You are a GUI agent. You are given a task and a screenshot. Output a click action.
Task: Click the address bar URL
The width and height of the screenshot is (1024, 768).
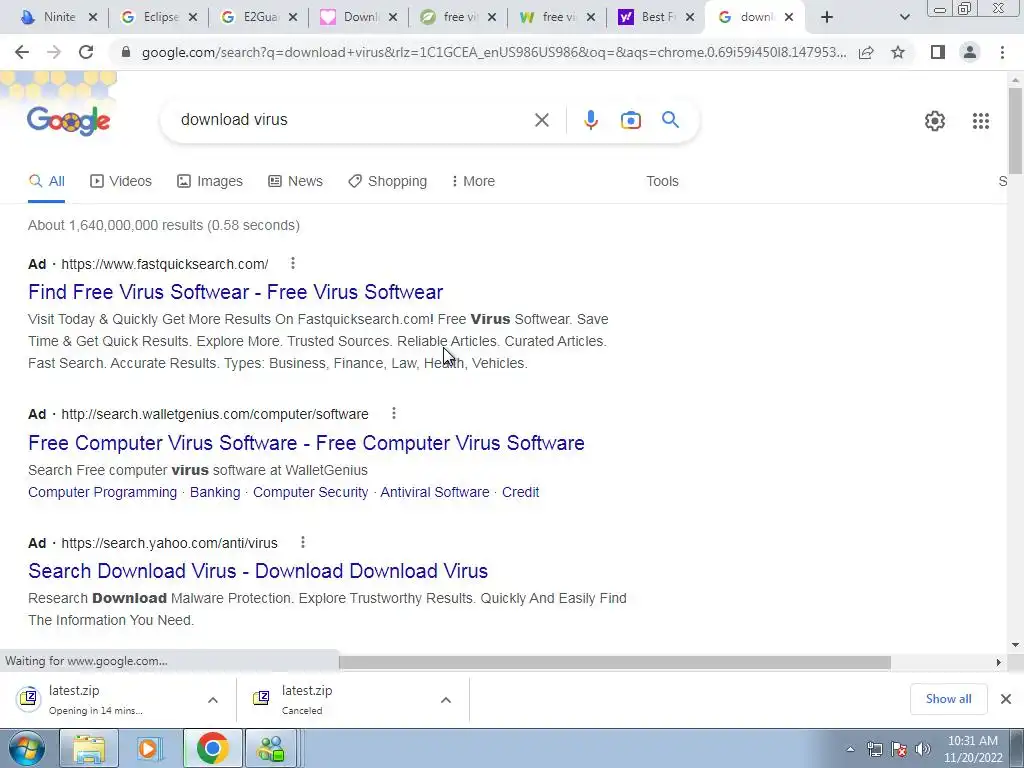[x=494, y=52]
